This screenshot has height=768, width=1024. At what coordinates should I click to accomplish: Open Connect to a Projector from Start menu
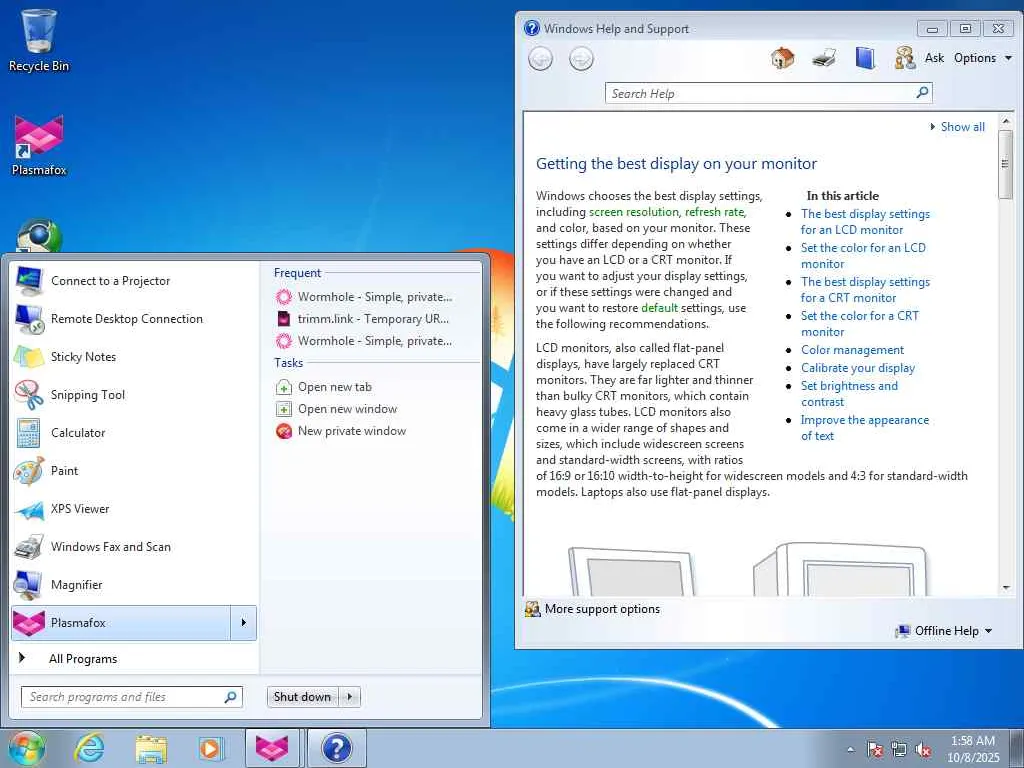coord(134,281)
